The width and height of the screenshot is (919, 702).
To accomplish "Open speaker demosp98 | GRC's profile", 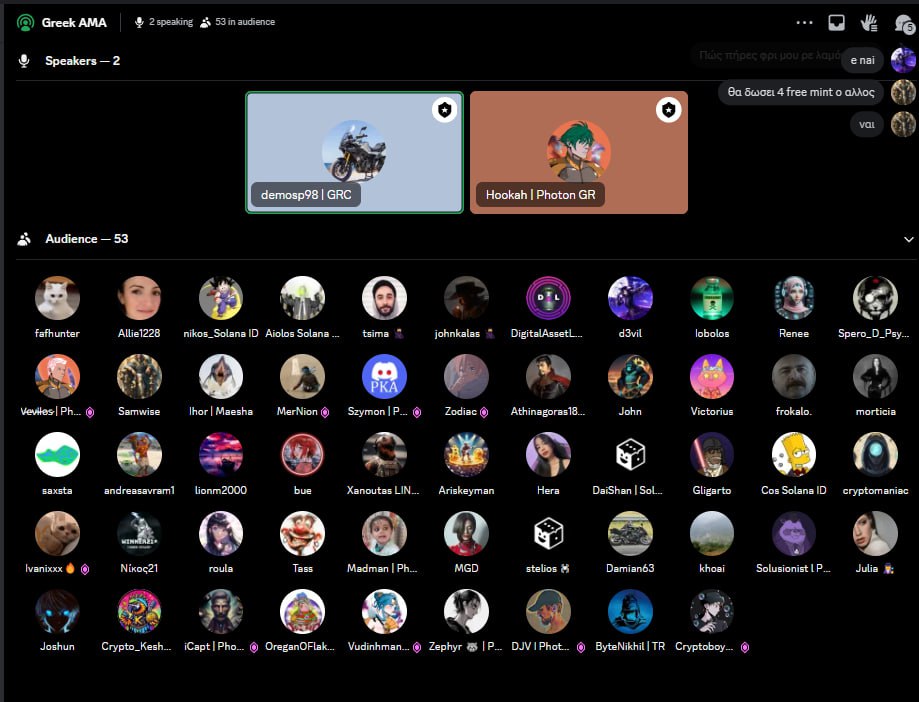I will click(x=353, y=150).
